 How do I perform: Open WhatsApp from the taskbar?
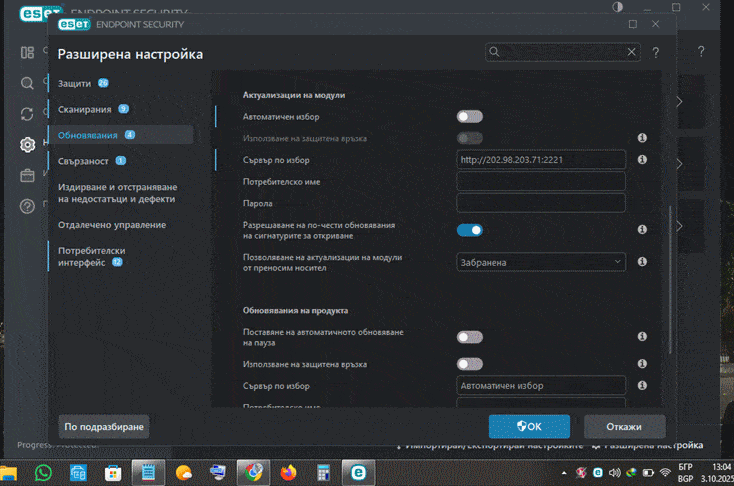[43, 473]
